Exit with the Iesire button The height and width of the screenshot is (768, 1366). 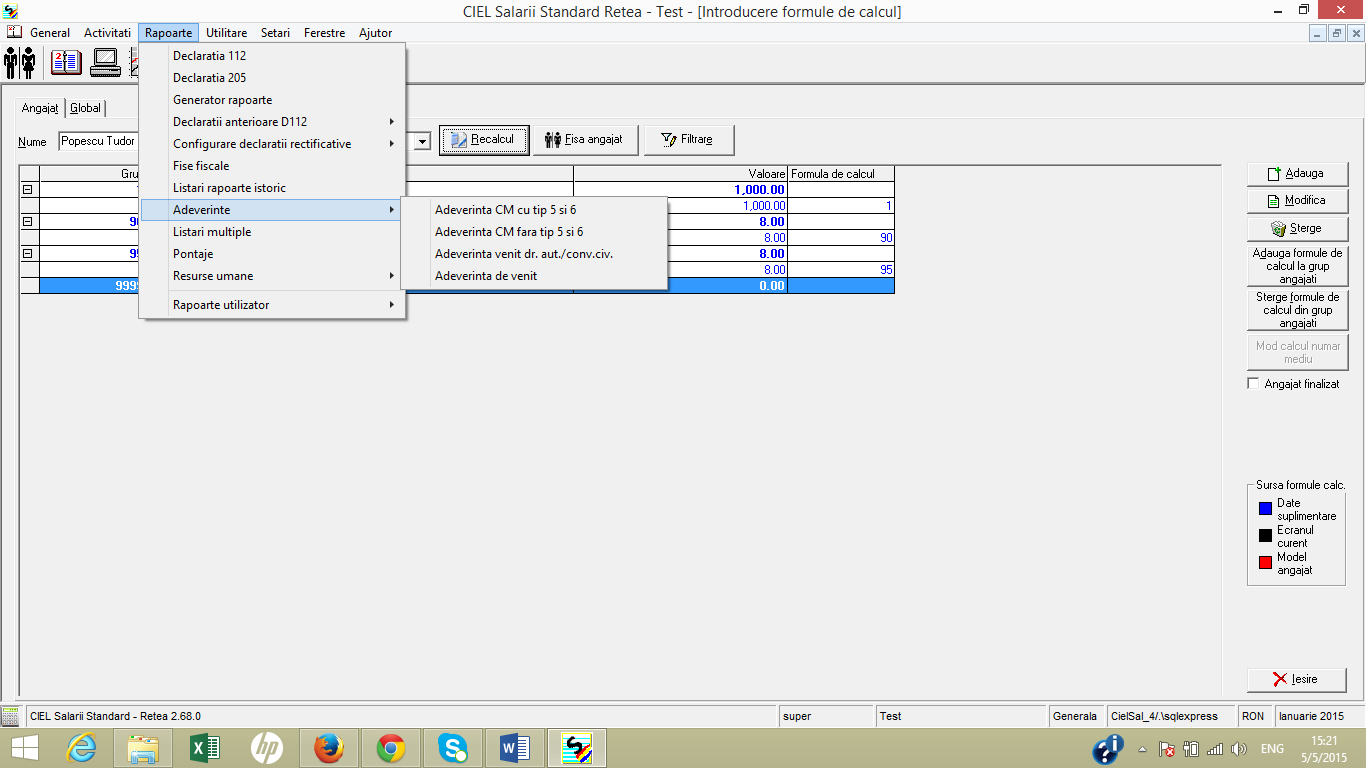(x=1298, y=679)
